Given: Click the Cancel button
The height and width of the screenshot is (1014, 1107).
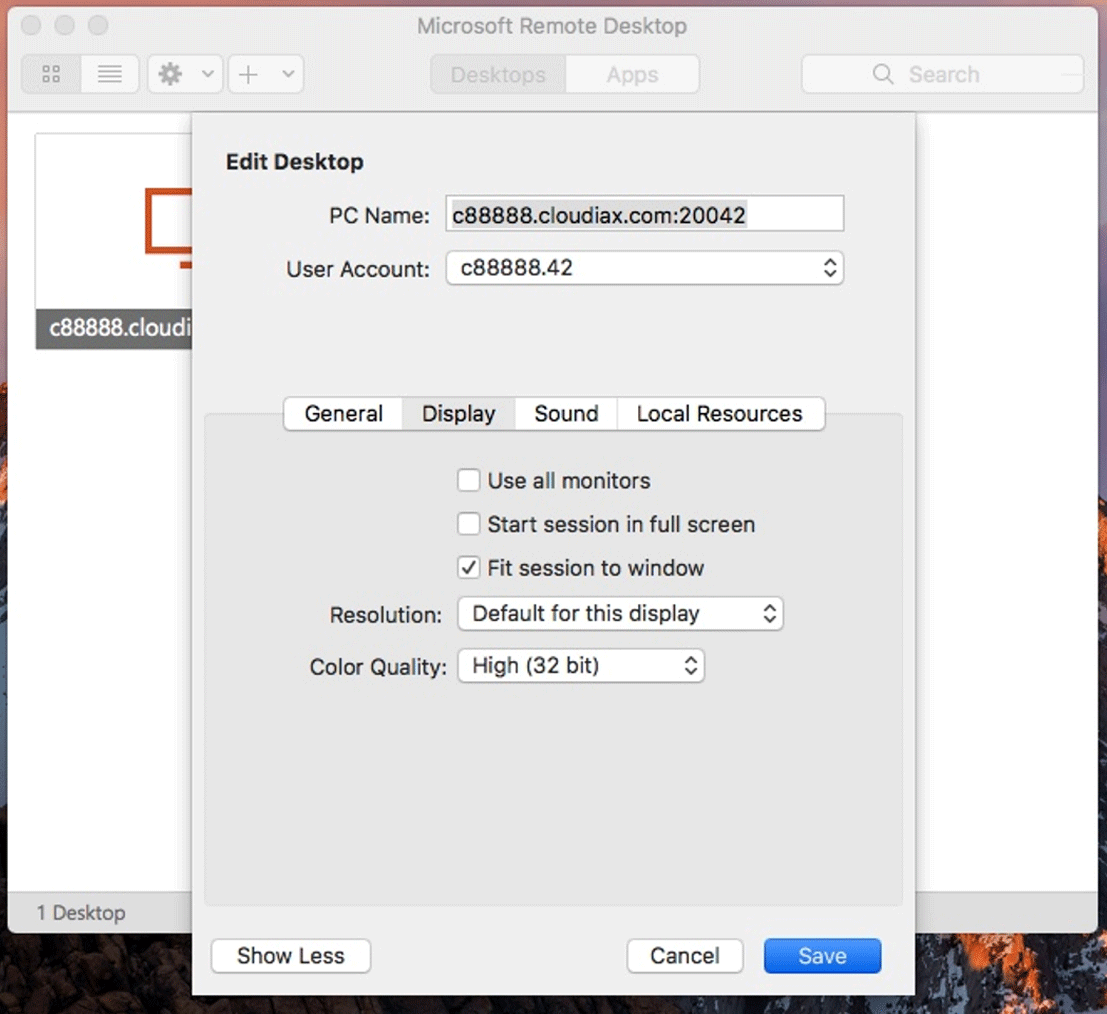Looking at the screenshot, I should tap(685, 956).
